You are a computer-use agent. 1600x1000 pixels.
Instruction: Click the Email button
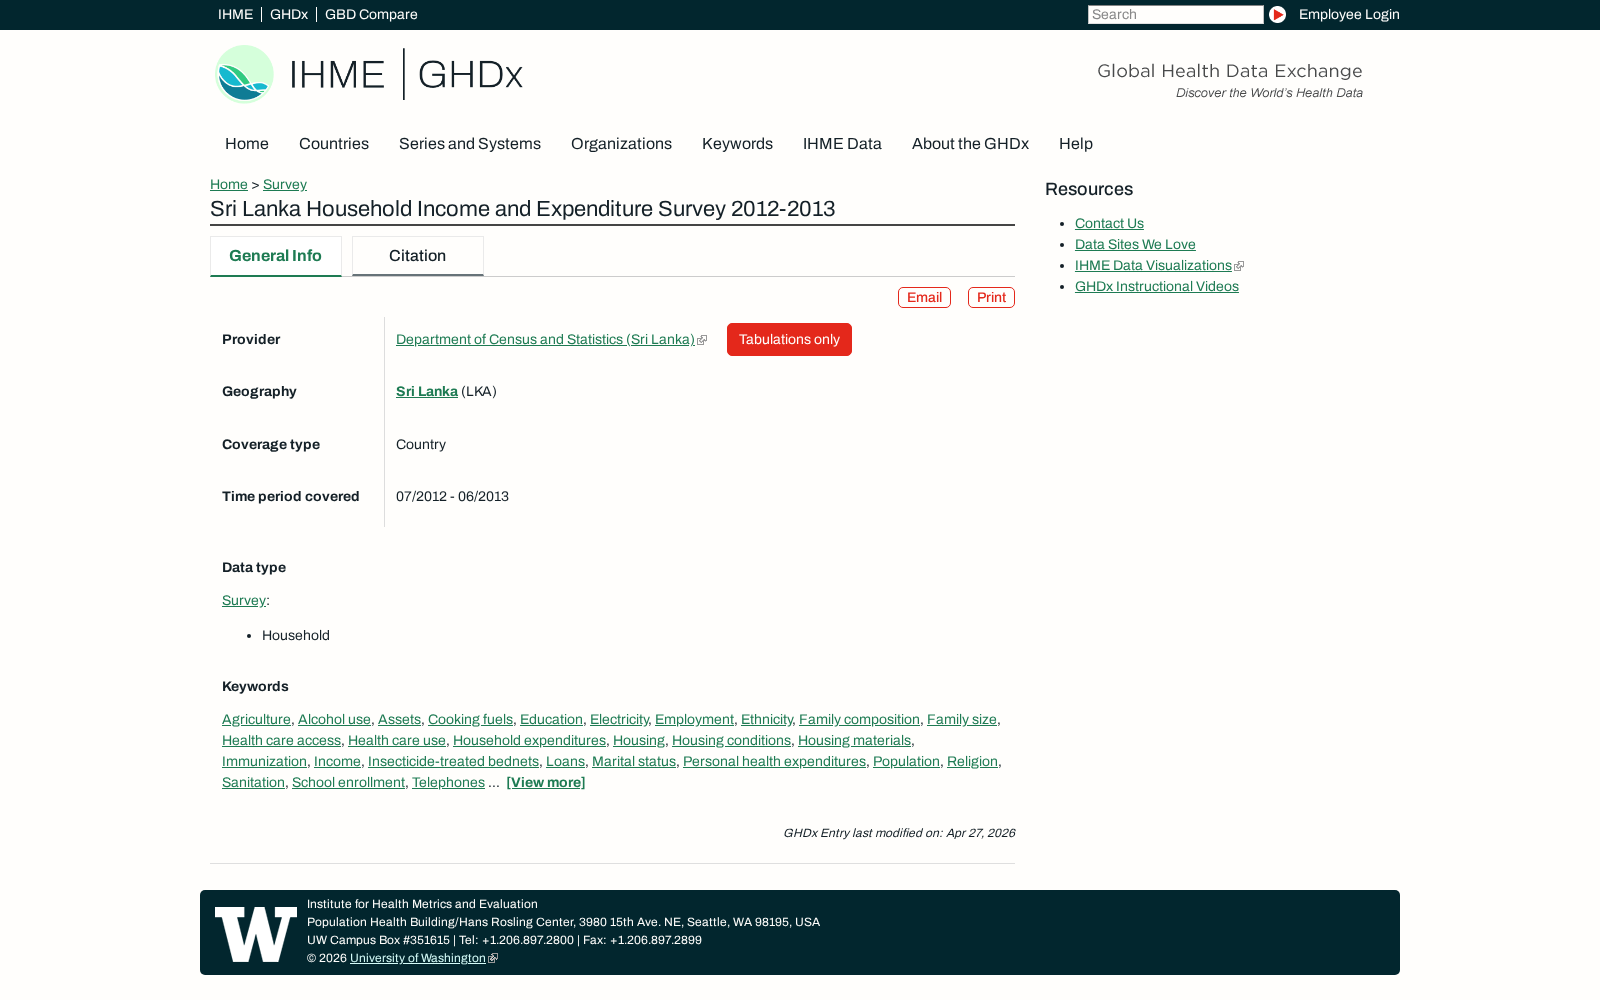coord(924,298)
